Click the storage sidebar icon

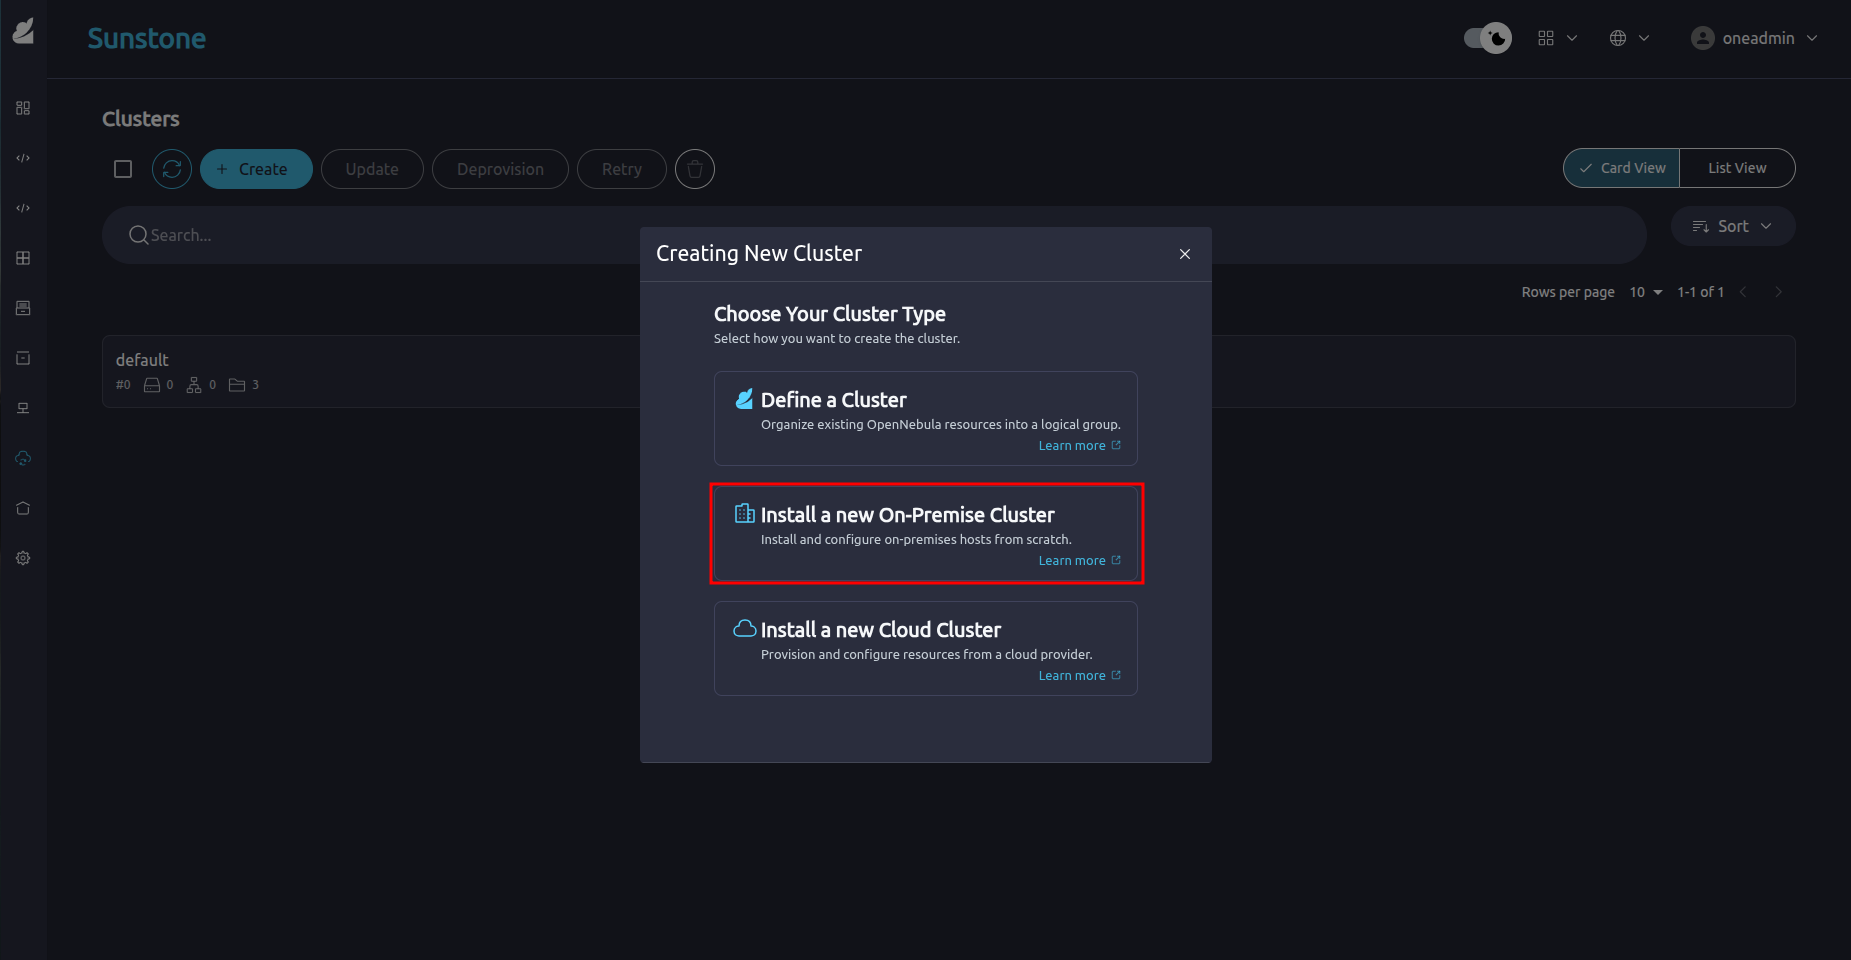(x=23, y=308)
